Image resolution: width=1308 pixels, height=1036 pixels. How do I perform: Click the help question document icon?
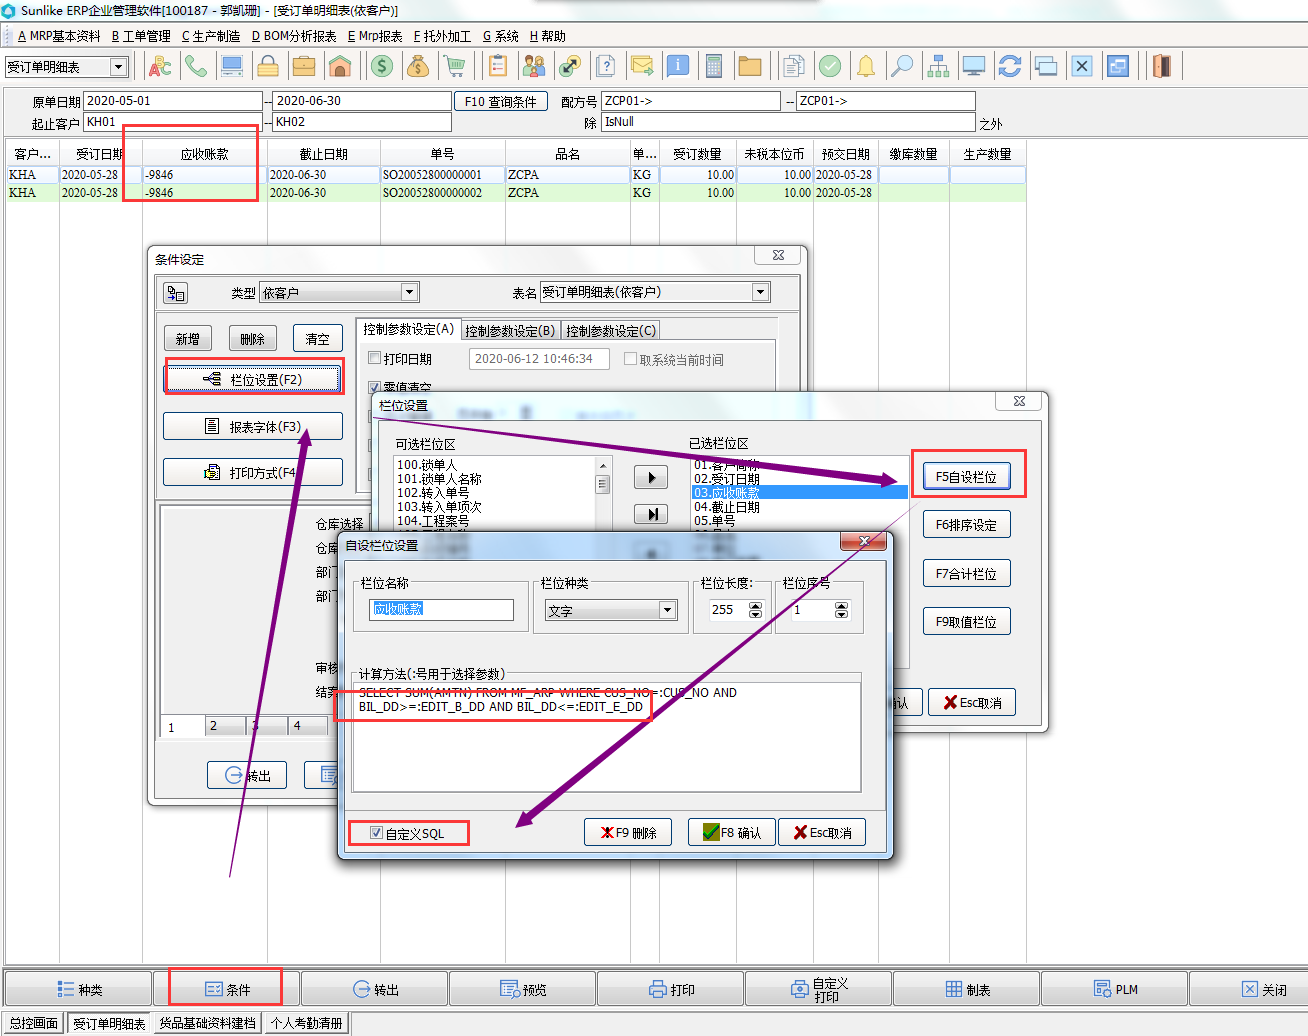(606, 67)
